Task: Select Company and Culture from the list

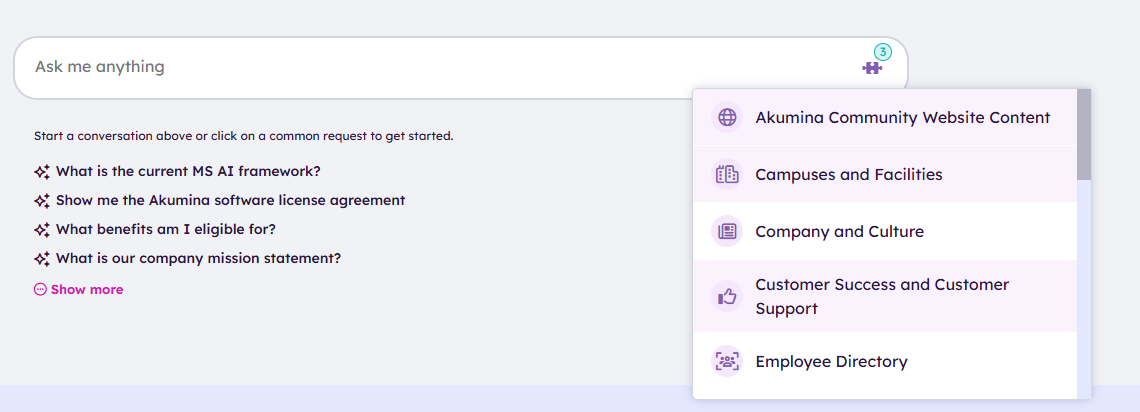Action: tap(839, 232)
